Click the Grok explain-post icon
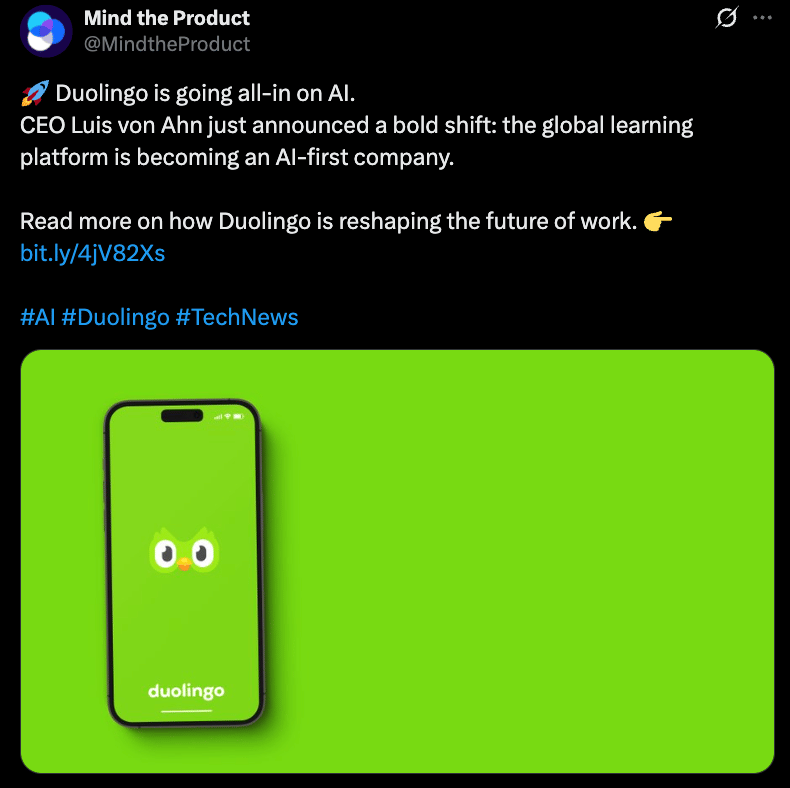 (727, 18)
